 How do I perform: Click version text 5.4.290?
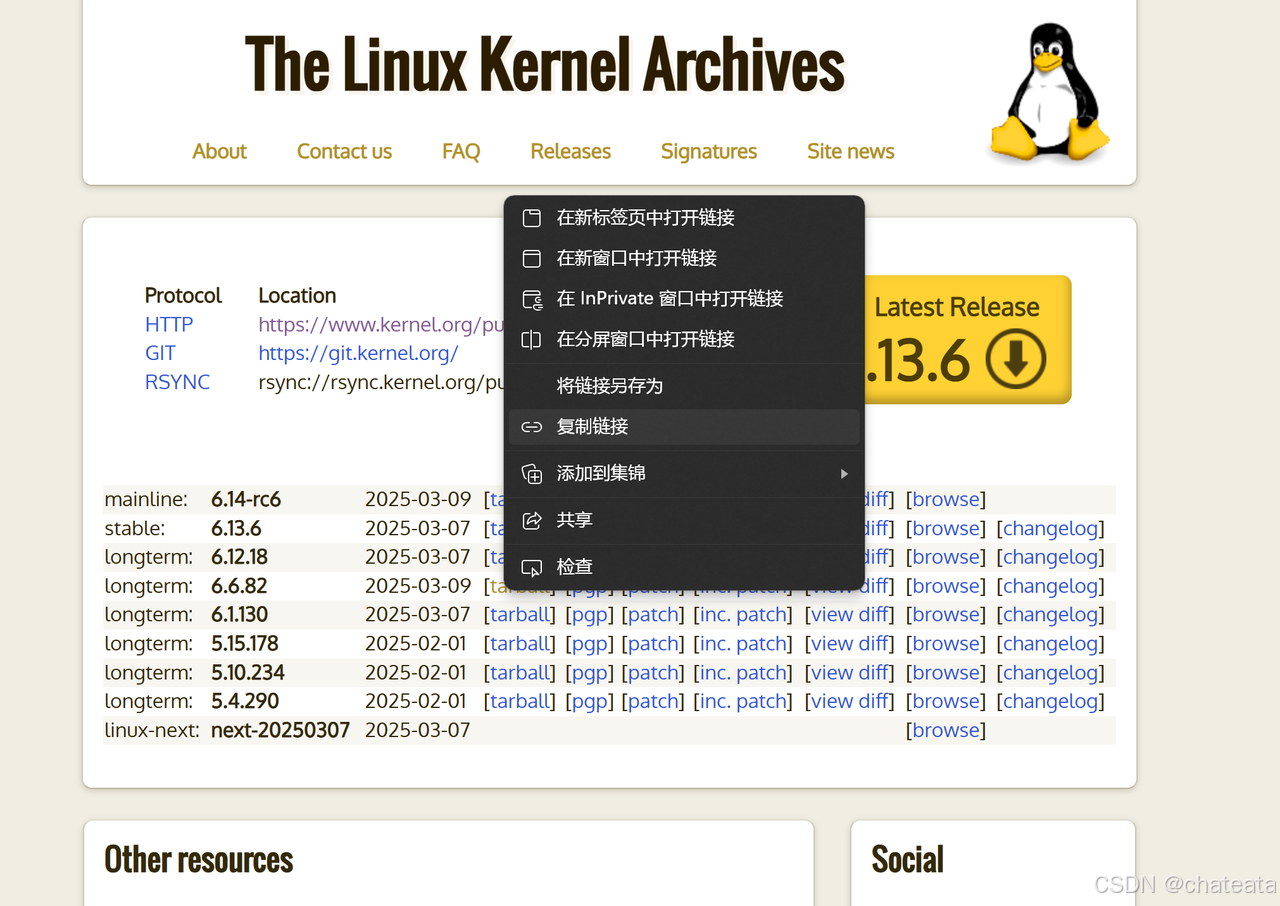tap(245, 702)
